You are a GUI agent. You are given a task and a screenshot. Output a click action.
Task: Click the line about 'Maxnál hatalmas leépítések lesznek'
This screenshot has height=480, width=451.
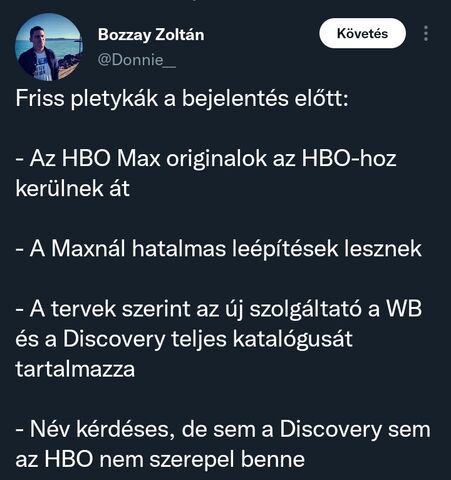(219, 249)
